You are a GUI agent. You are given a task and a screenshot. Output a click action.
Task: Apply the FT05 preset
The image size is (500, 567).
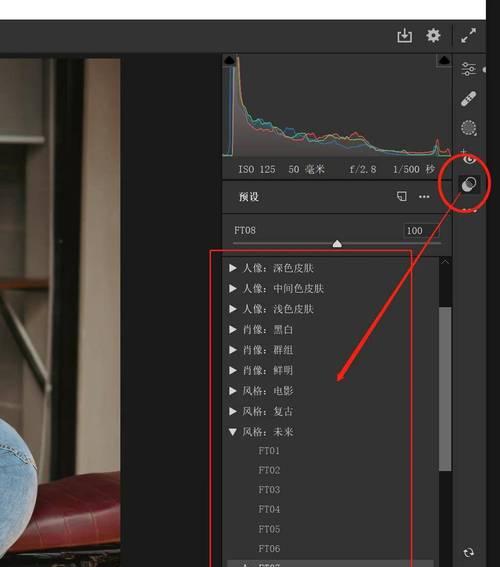click(269, 529)
